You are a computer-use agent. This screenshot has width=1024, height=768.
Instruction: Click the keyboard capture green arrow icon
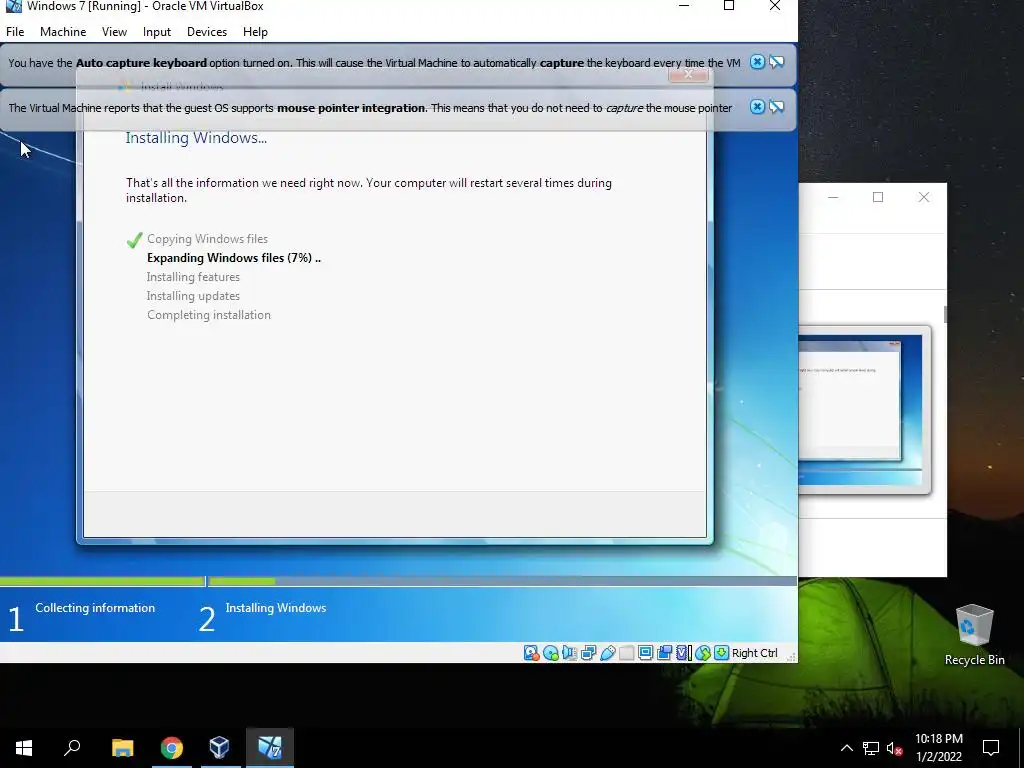pos(721,653)
